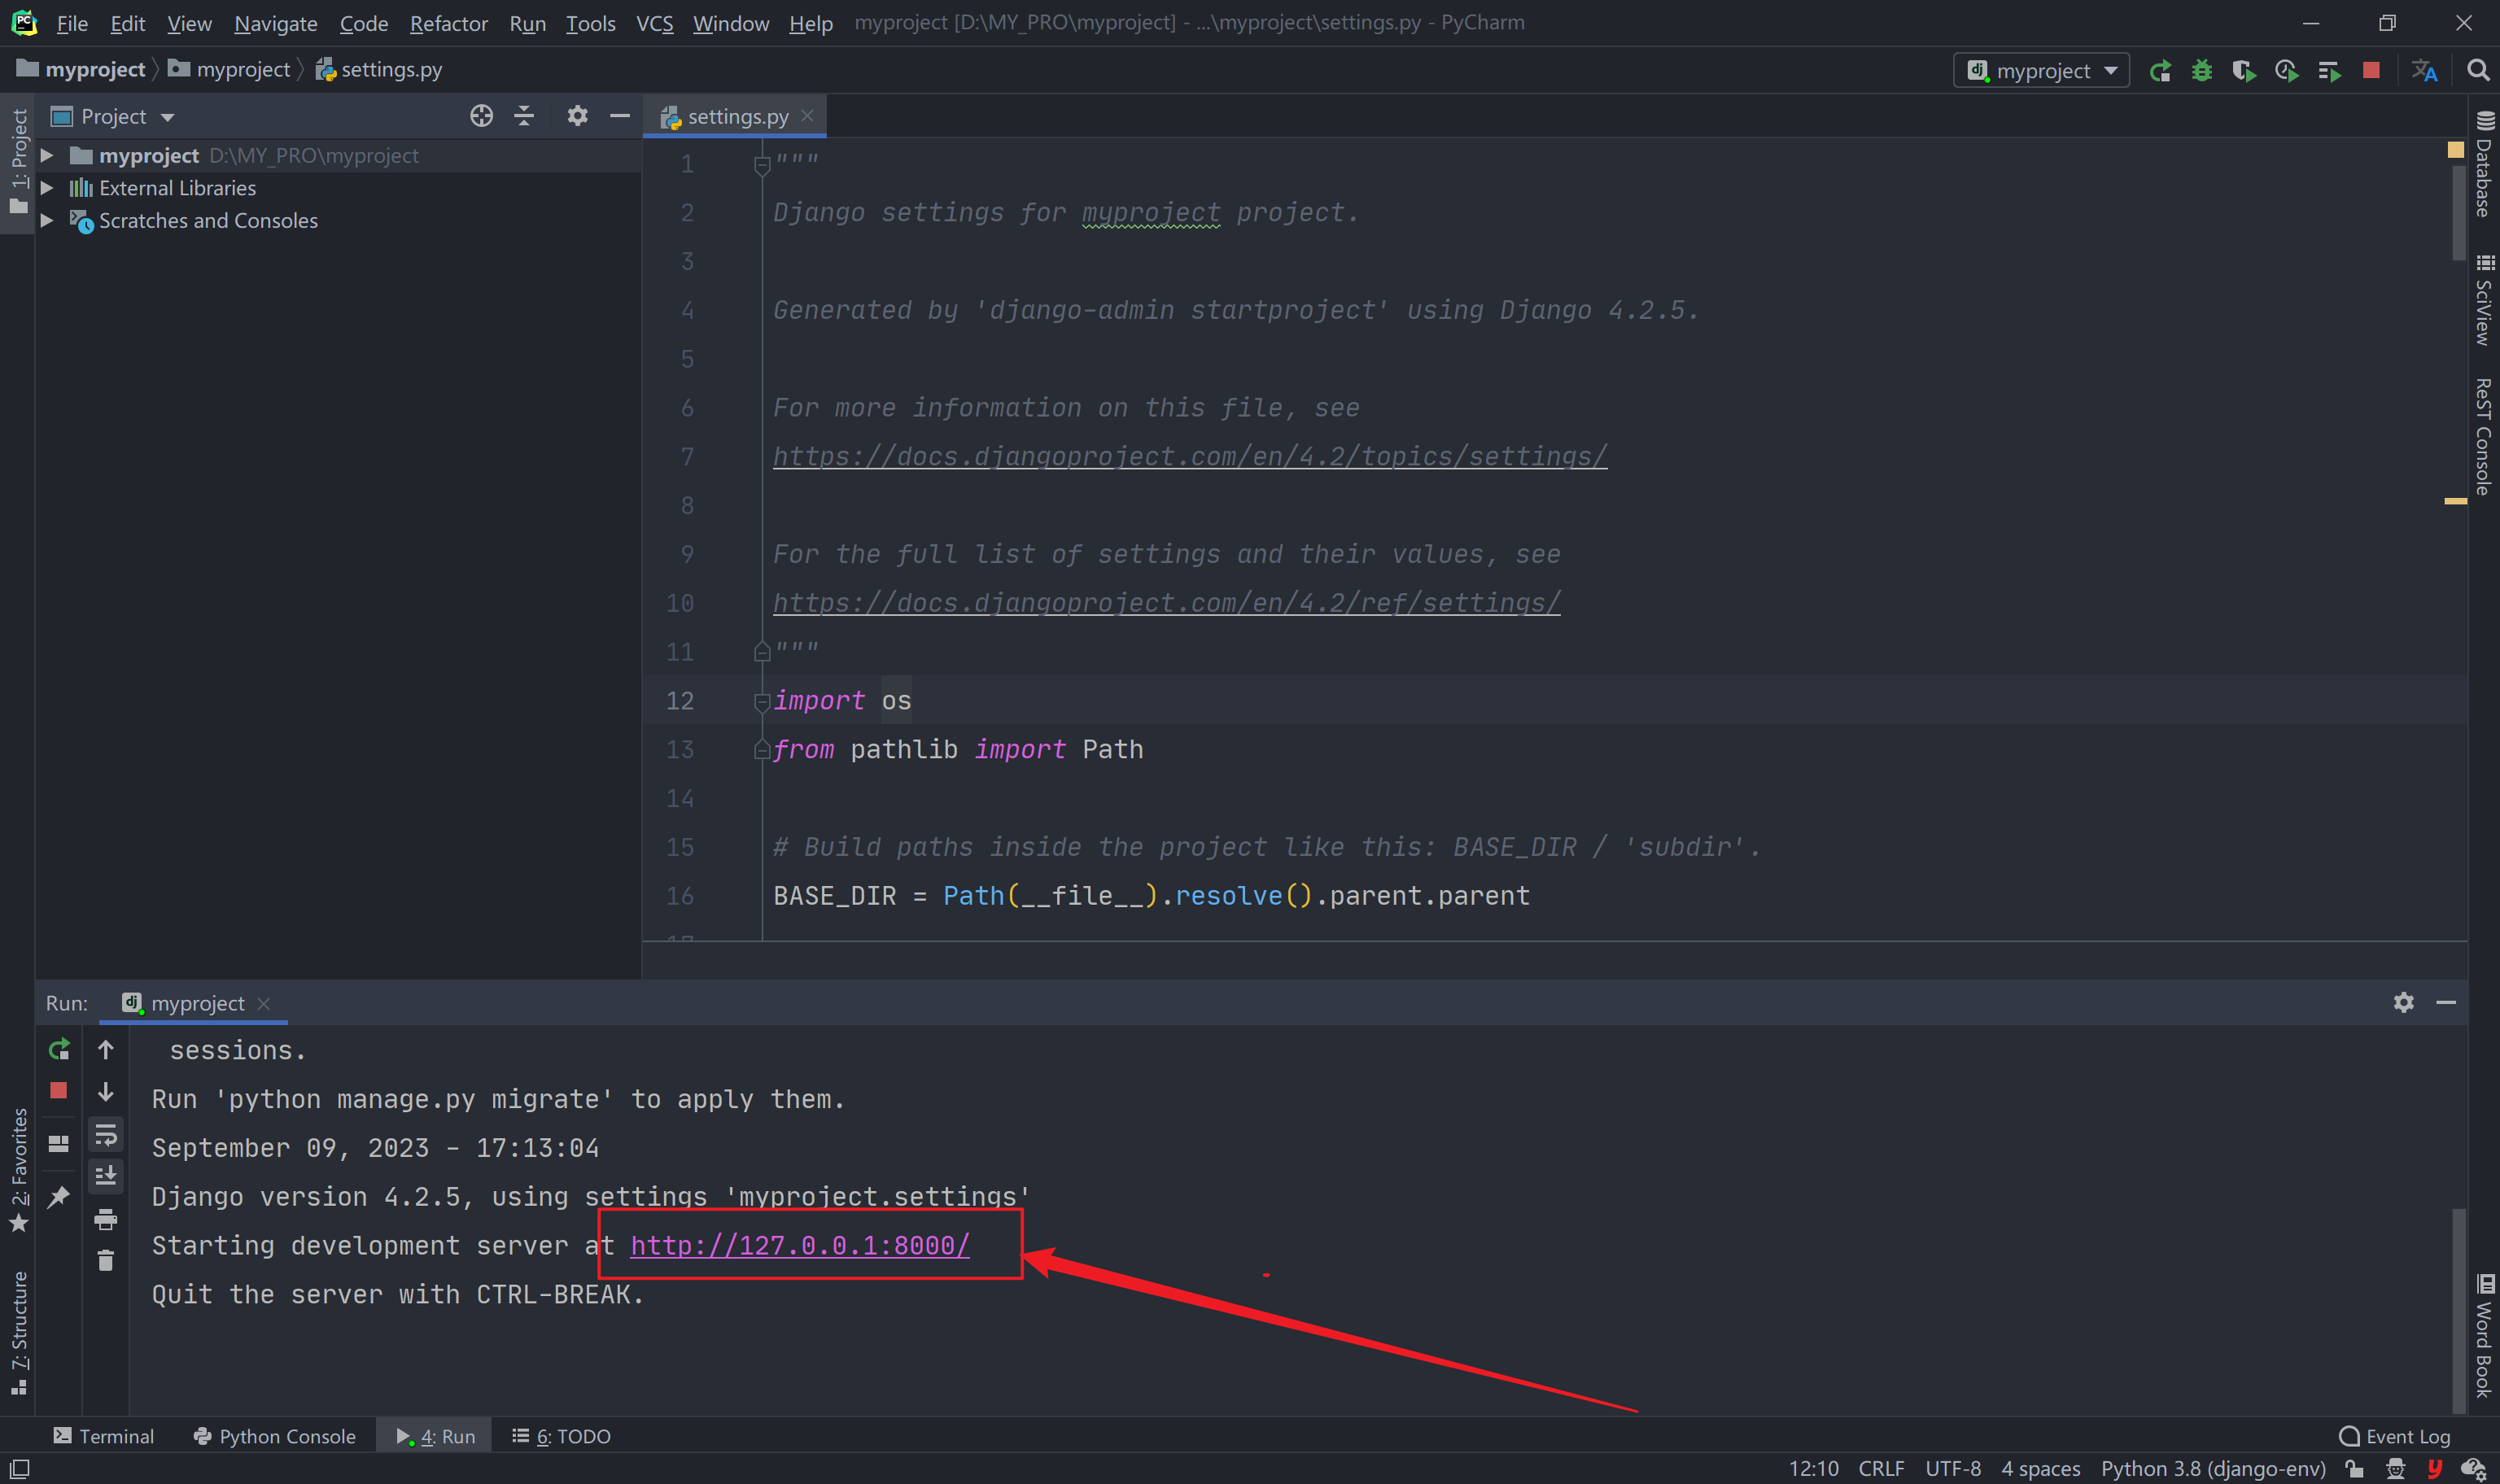
Task: Open the Event Log button
Action: click(2395, 1436)
